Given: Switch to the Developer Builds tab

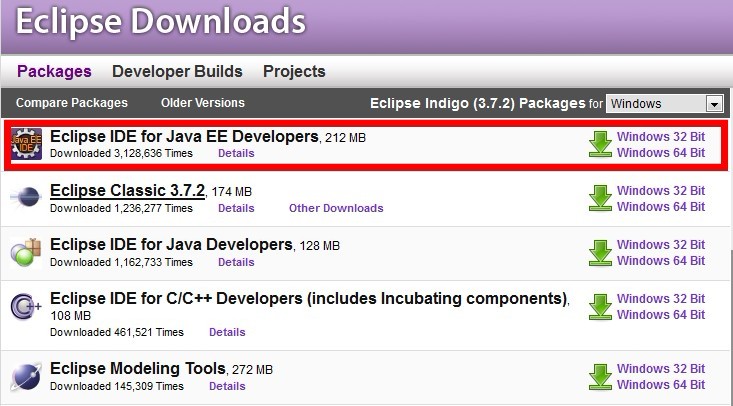Looking at the screenshot, I should pos(177,71).
